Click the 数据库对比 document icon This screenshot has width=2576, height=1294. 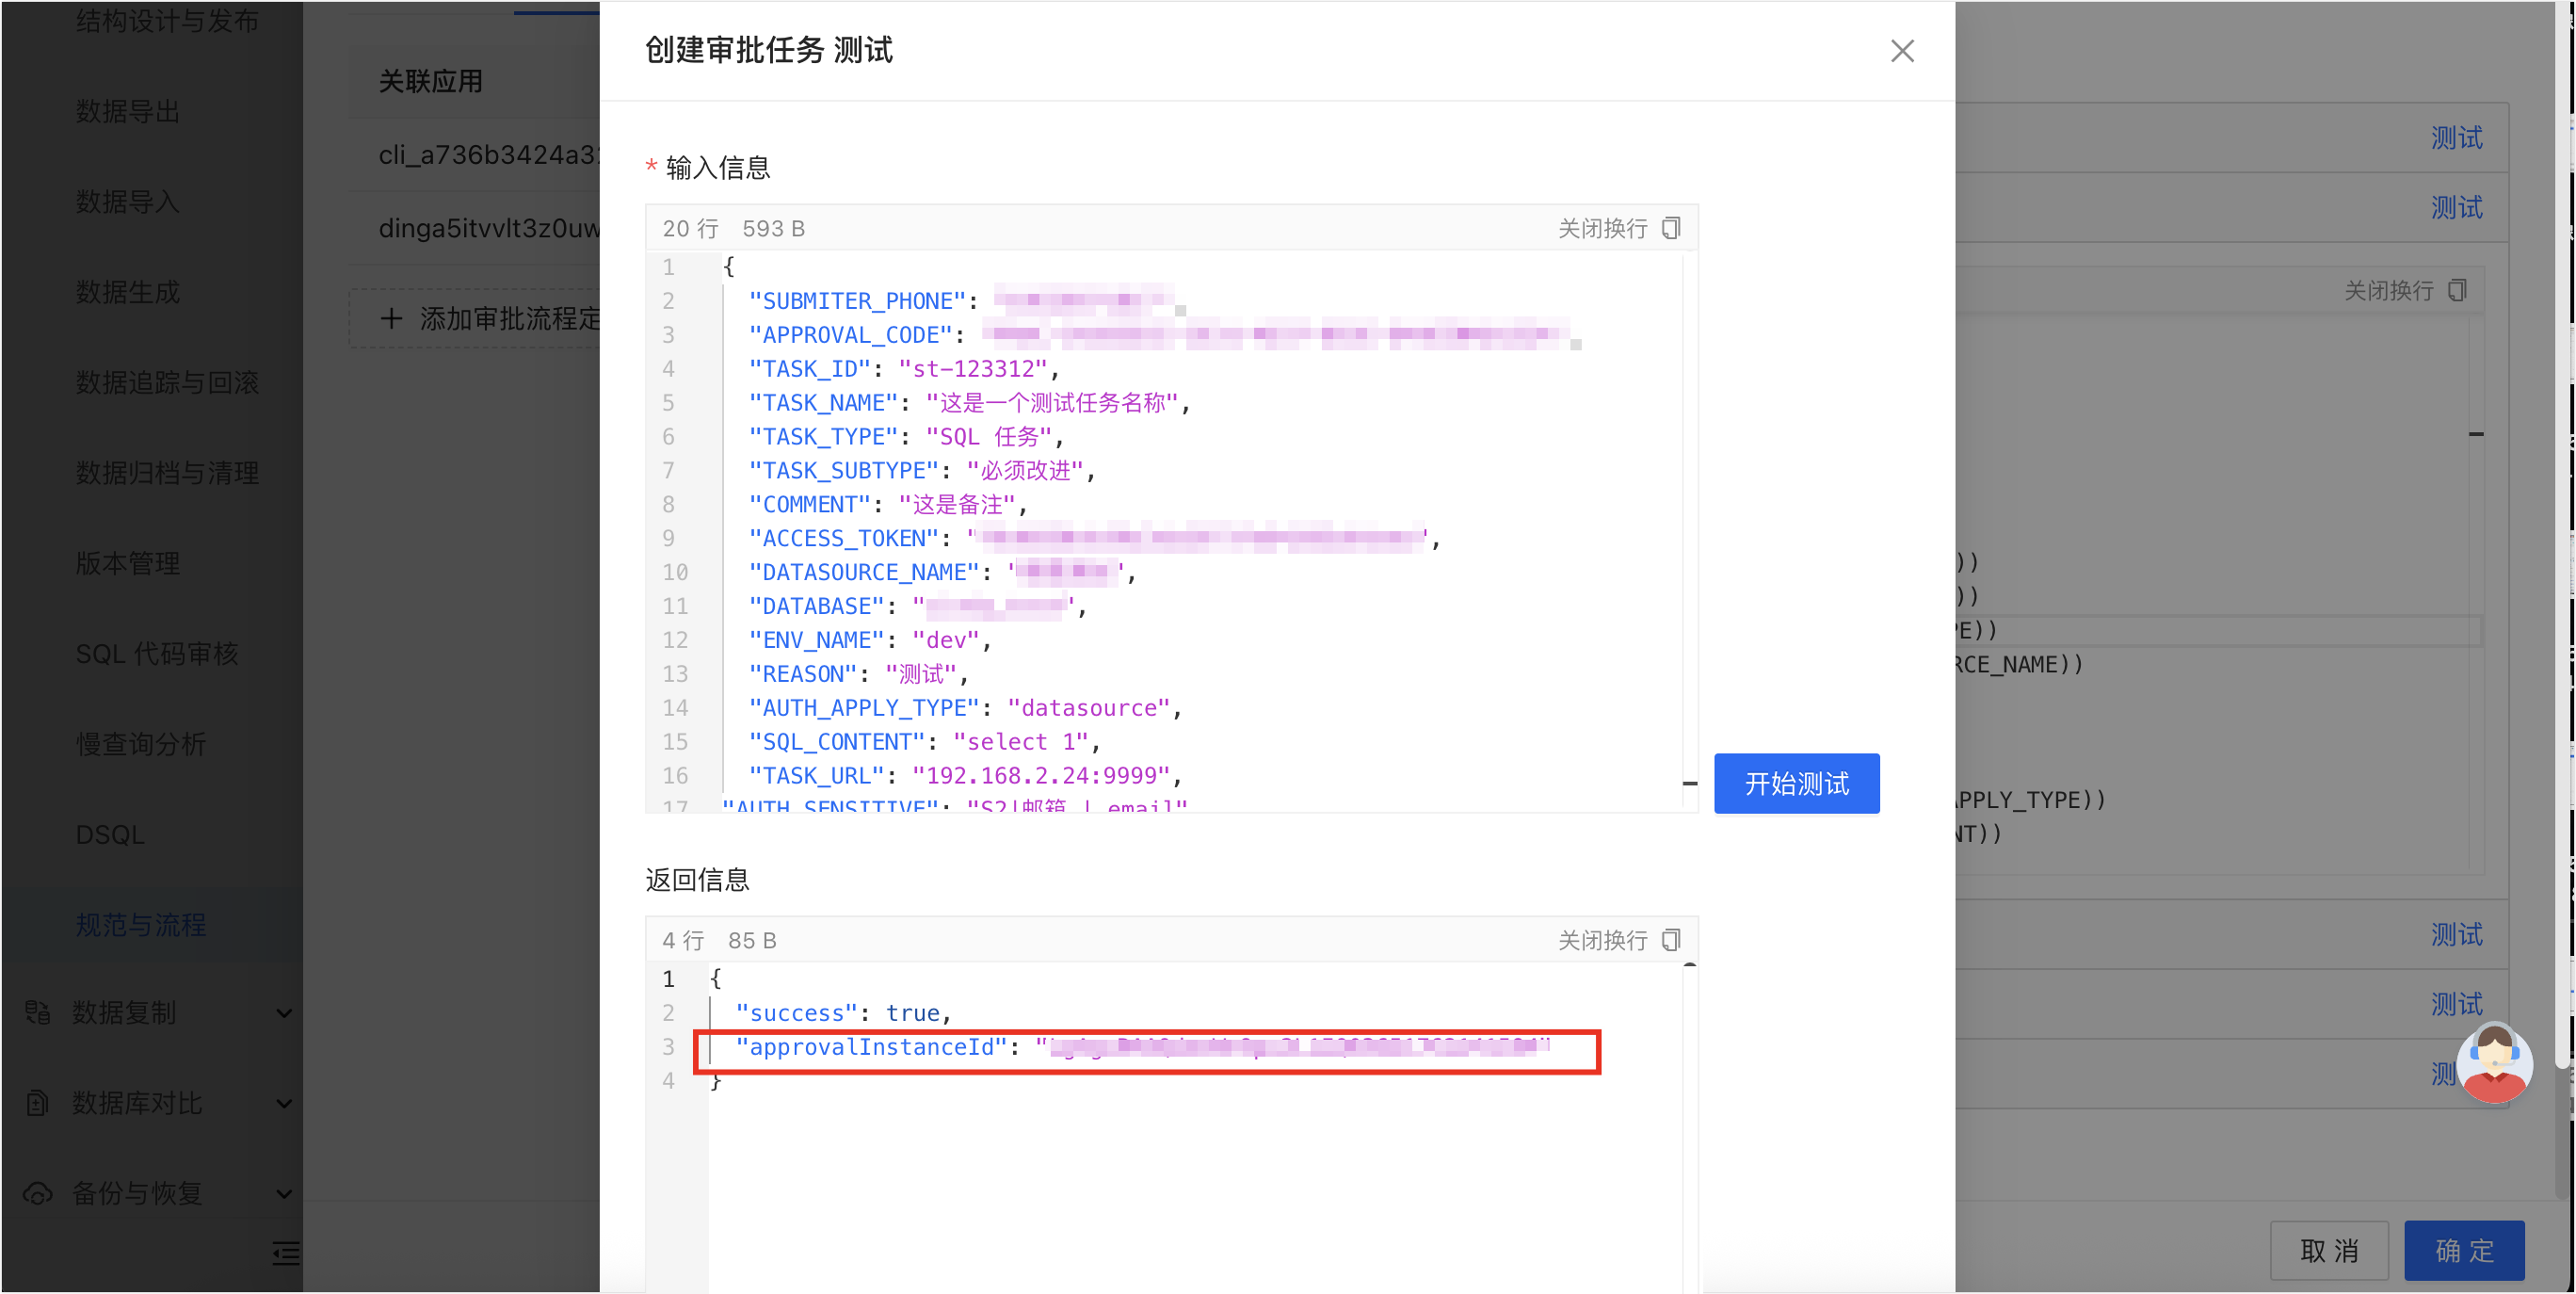click(38, 1103)
